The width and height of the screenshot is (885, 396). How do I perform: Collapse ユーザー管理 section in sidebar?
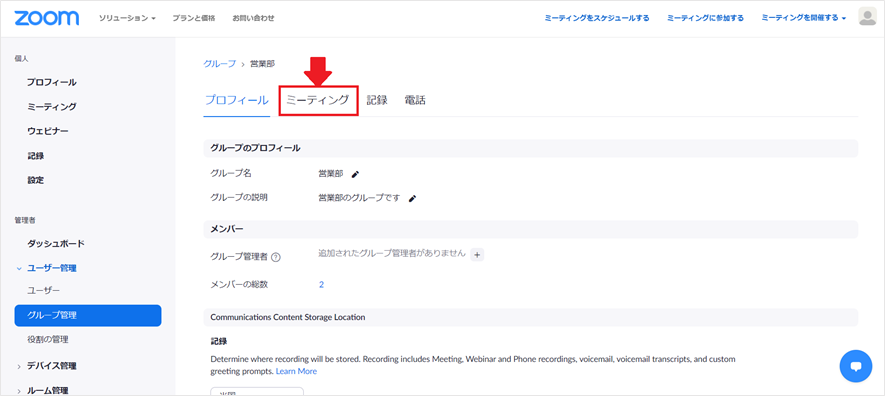47,268
